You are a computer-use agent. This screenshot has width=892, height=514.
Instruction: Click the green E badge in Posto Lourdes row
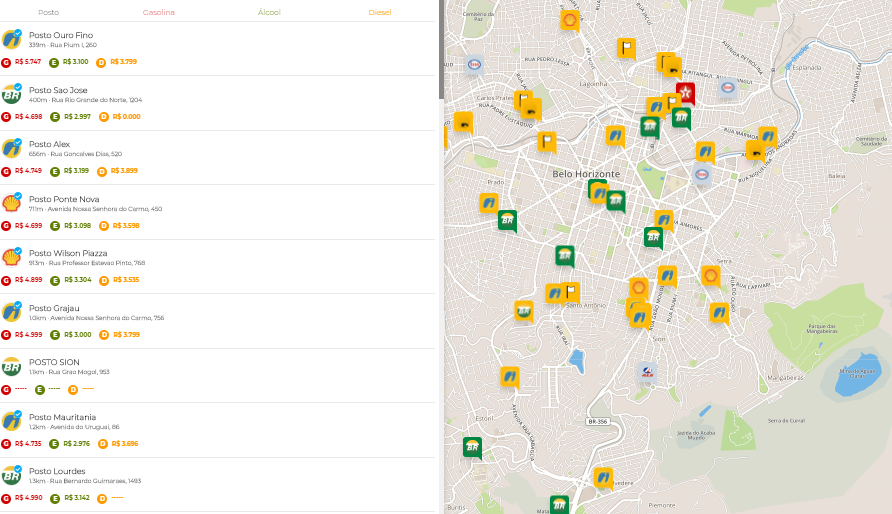(x=55, y=499)
